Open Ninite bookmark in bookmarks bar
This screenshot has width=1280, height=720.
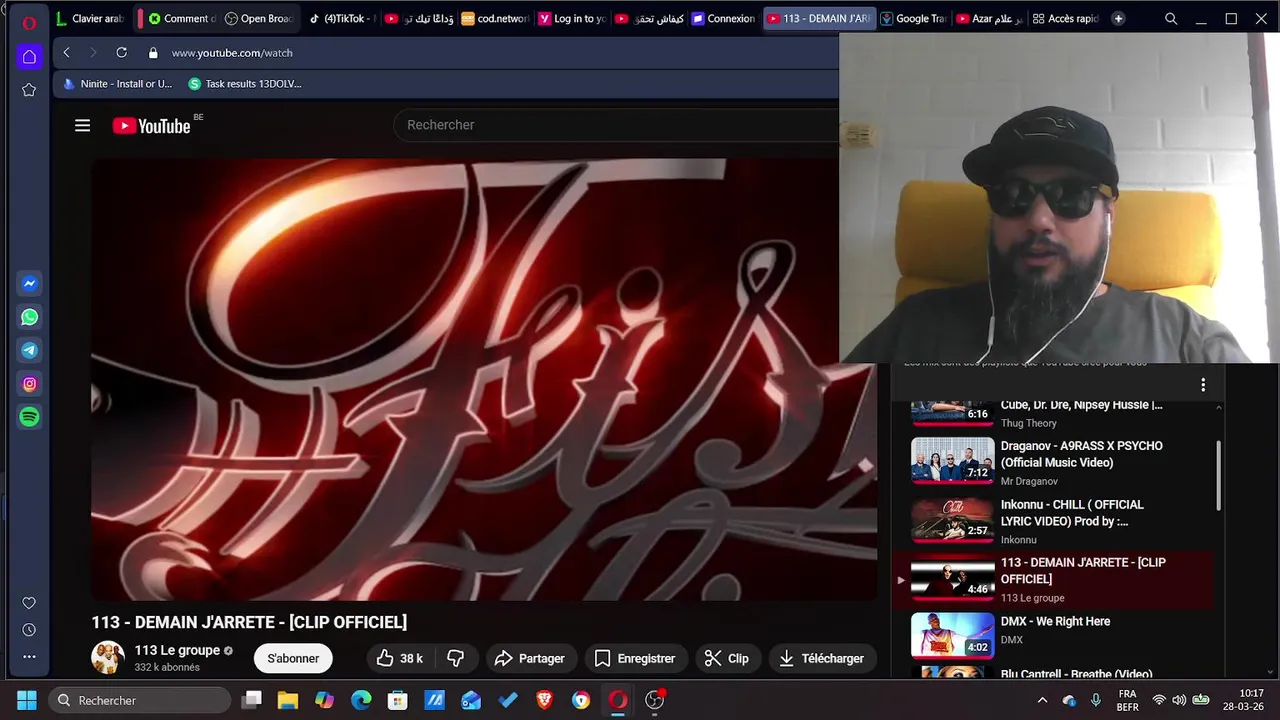[117, 84]
